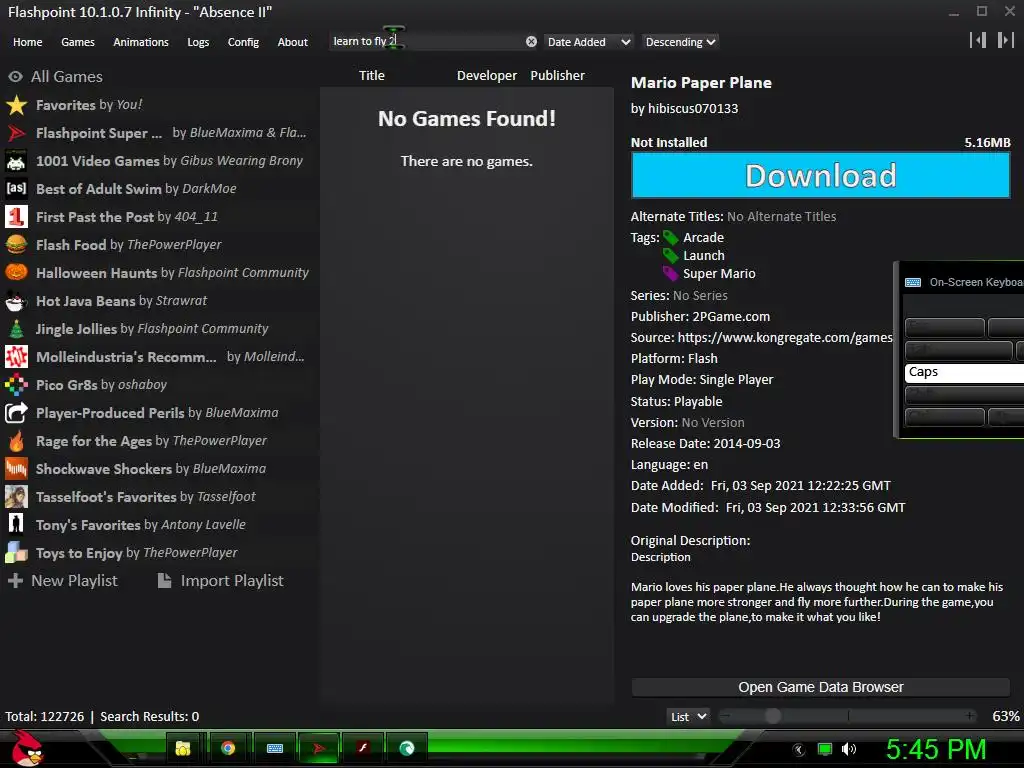
Task: Sort by the Title column header
Action: [372, 76]
